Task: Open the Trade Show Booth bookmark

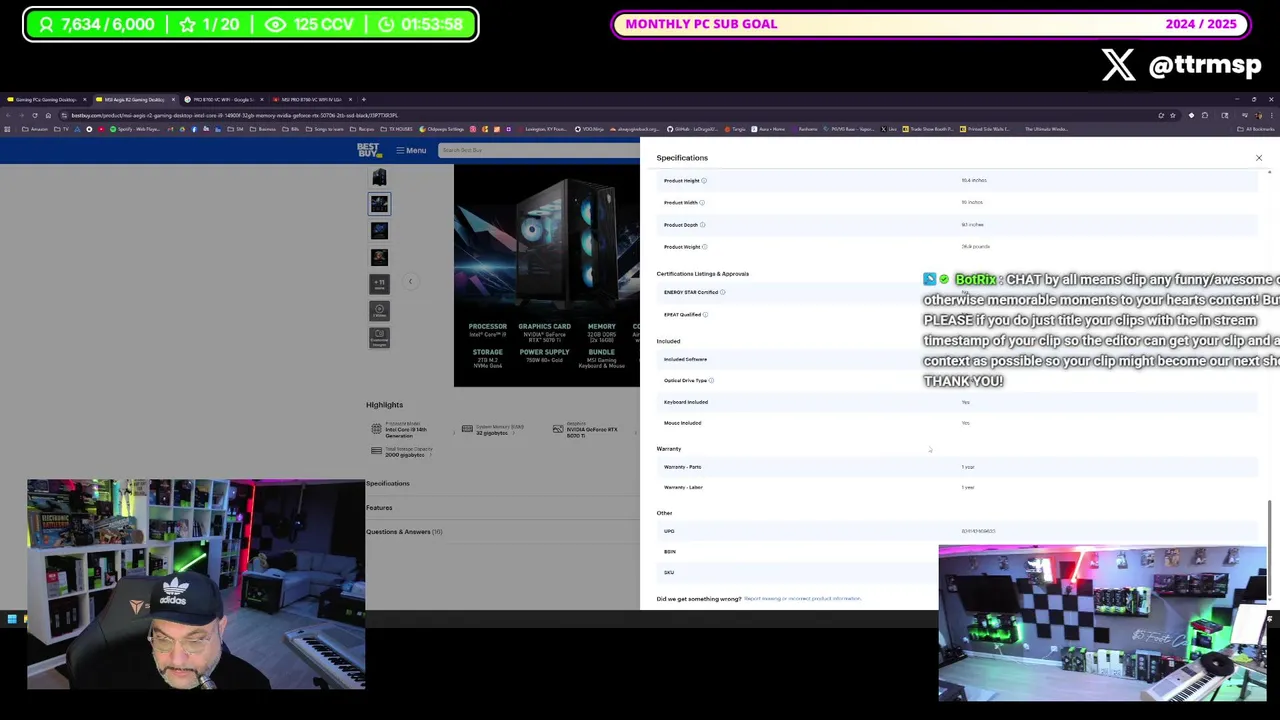Action: click(930, 129)
